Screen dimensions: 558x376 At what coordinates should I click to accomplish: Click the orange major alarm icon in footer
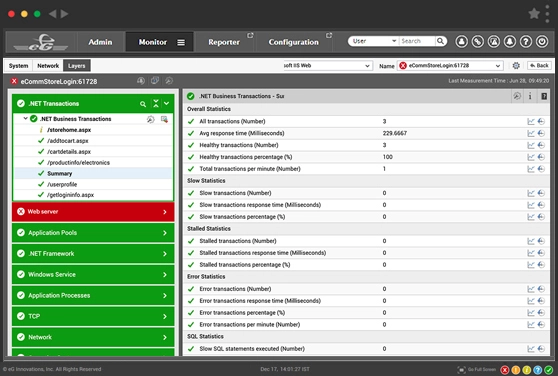coord(516,370)
